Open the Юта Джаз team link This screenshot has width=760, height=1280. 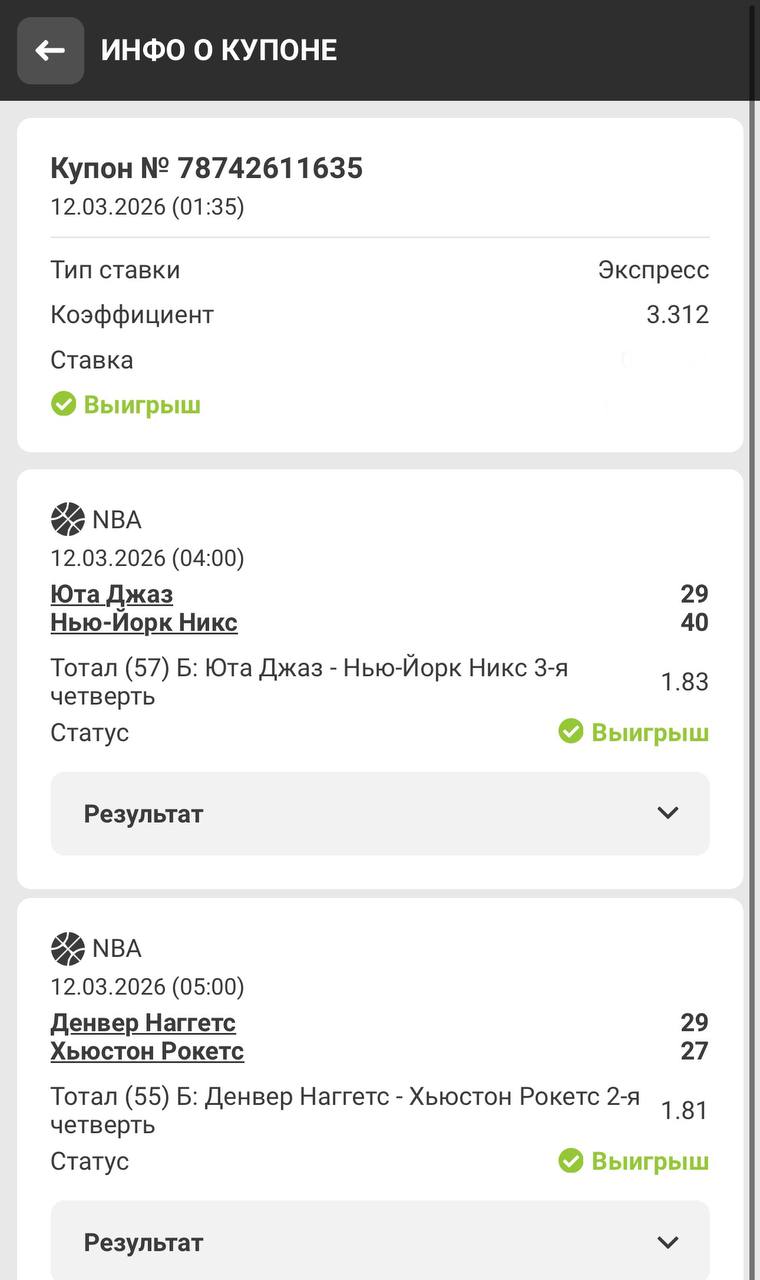[112, 594]
